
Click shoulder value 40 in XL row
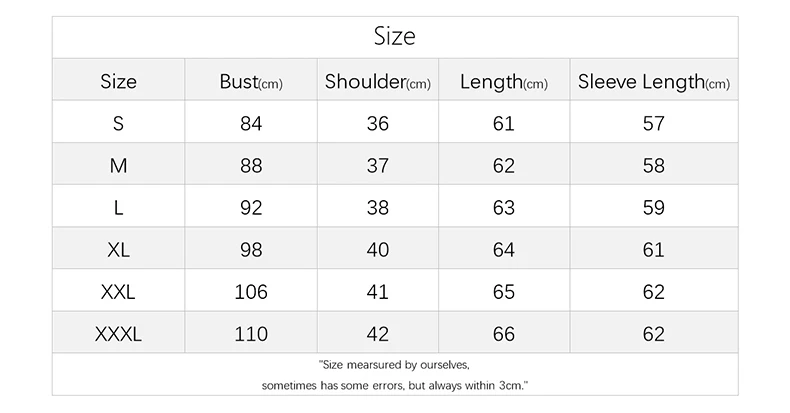point(378,250)
